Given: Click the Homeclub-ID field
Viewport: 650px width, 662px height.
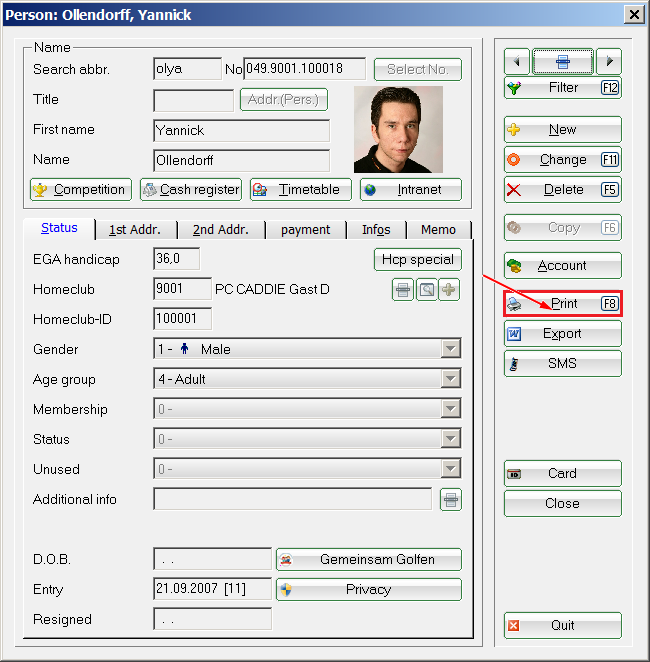Looking at the screenshot, I should 182,319.
